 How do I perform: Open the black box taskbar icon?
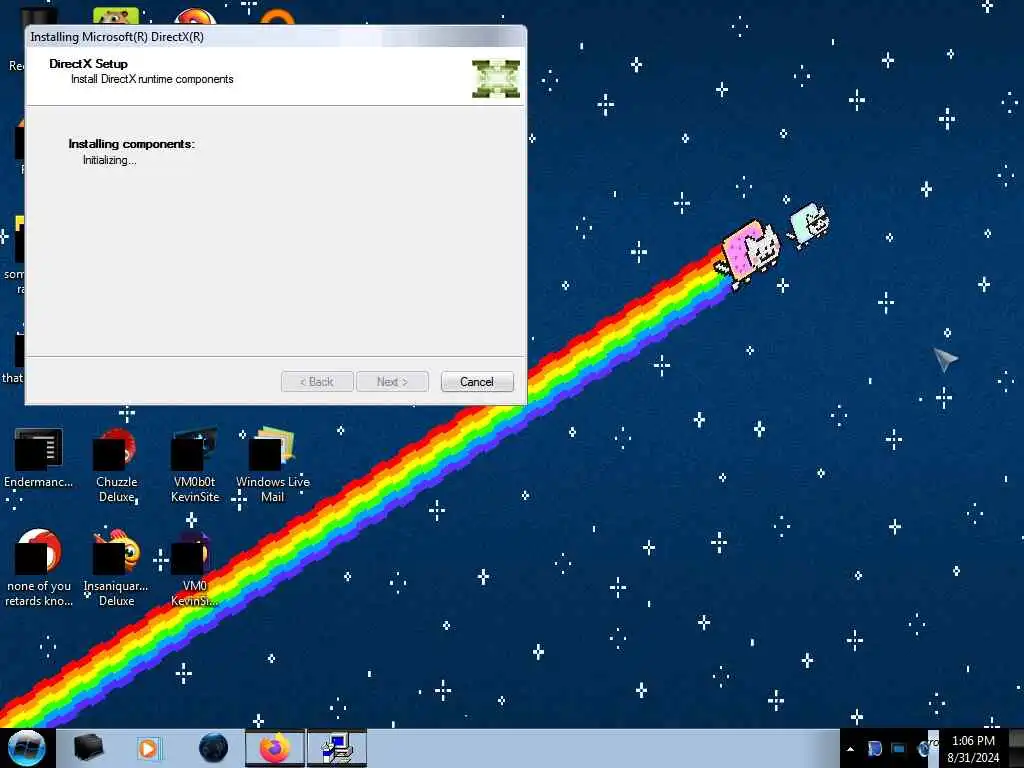pyautogui.click(x=88, y=748)
